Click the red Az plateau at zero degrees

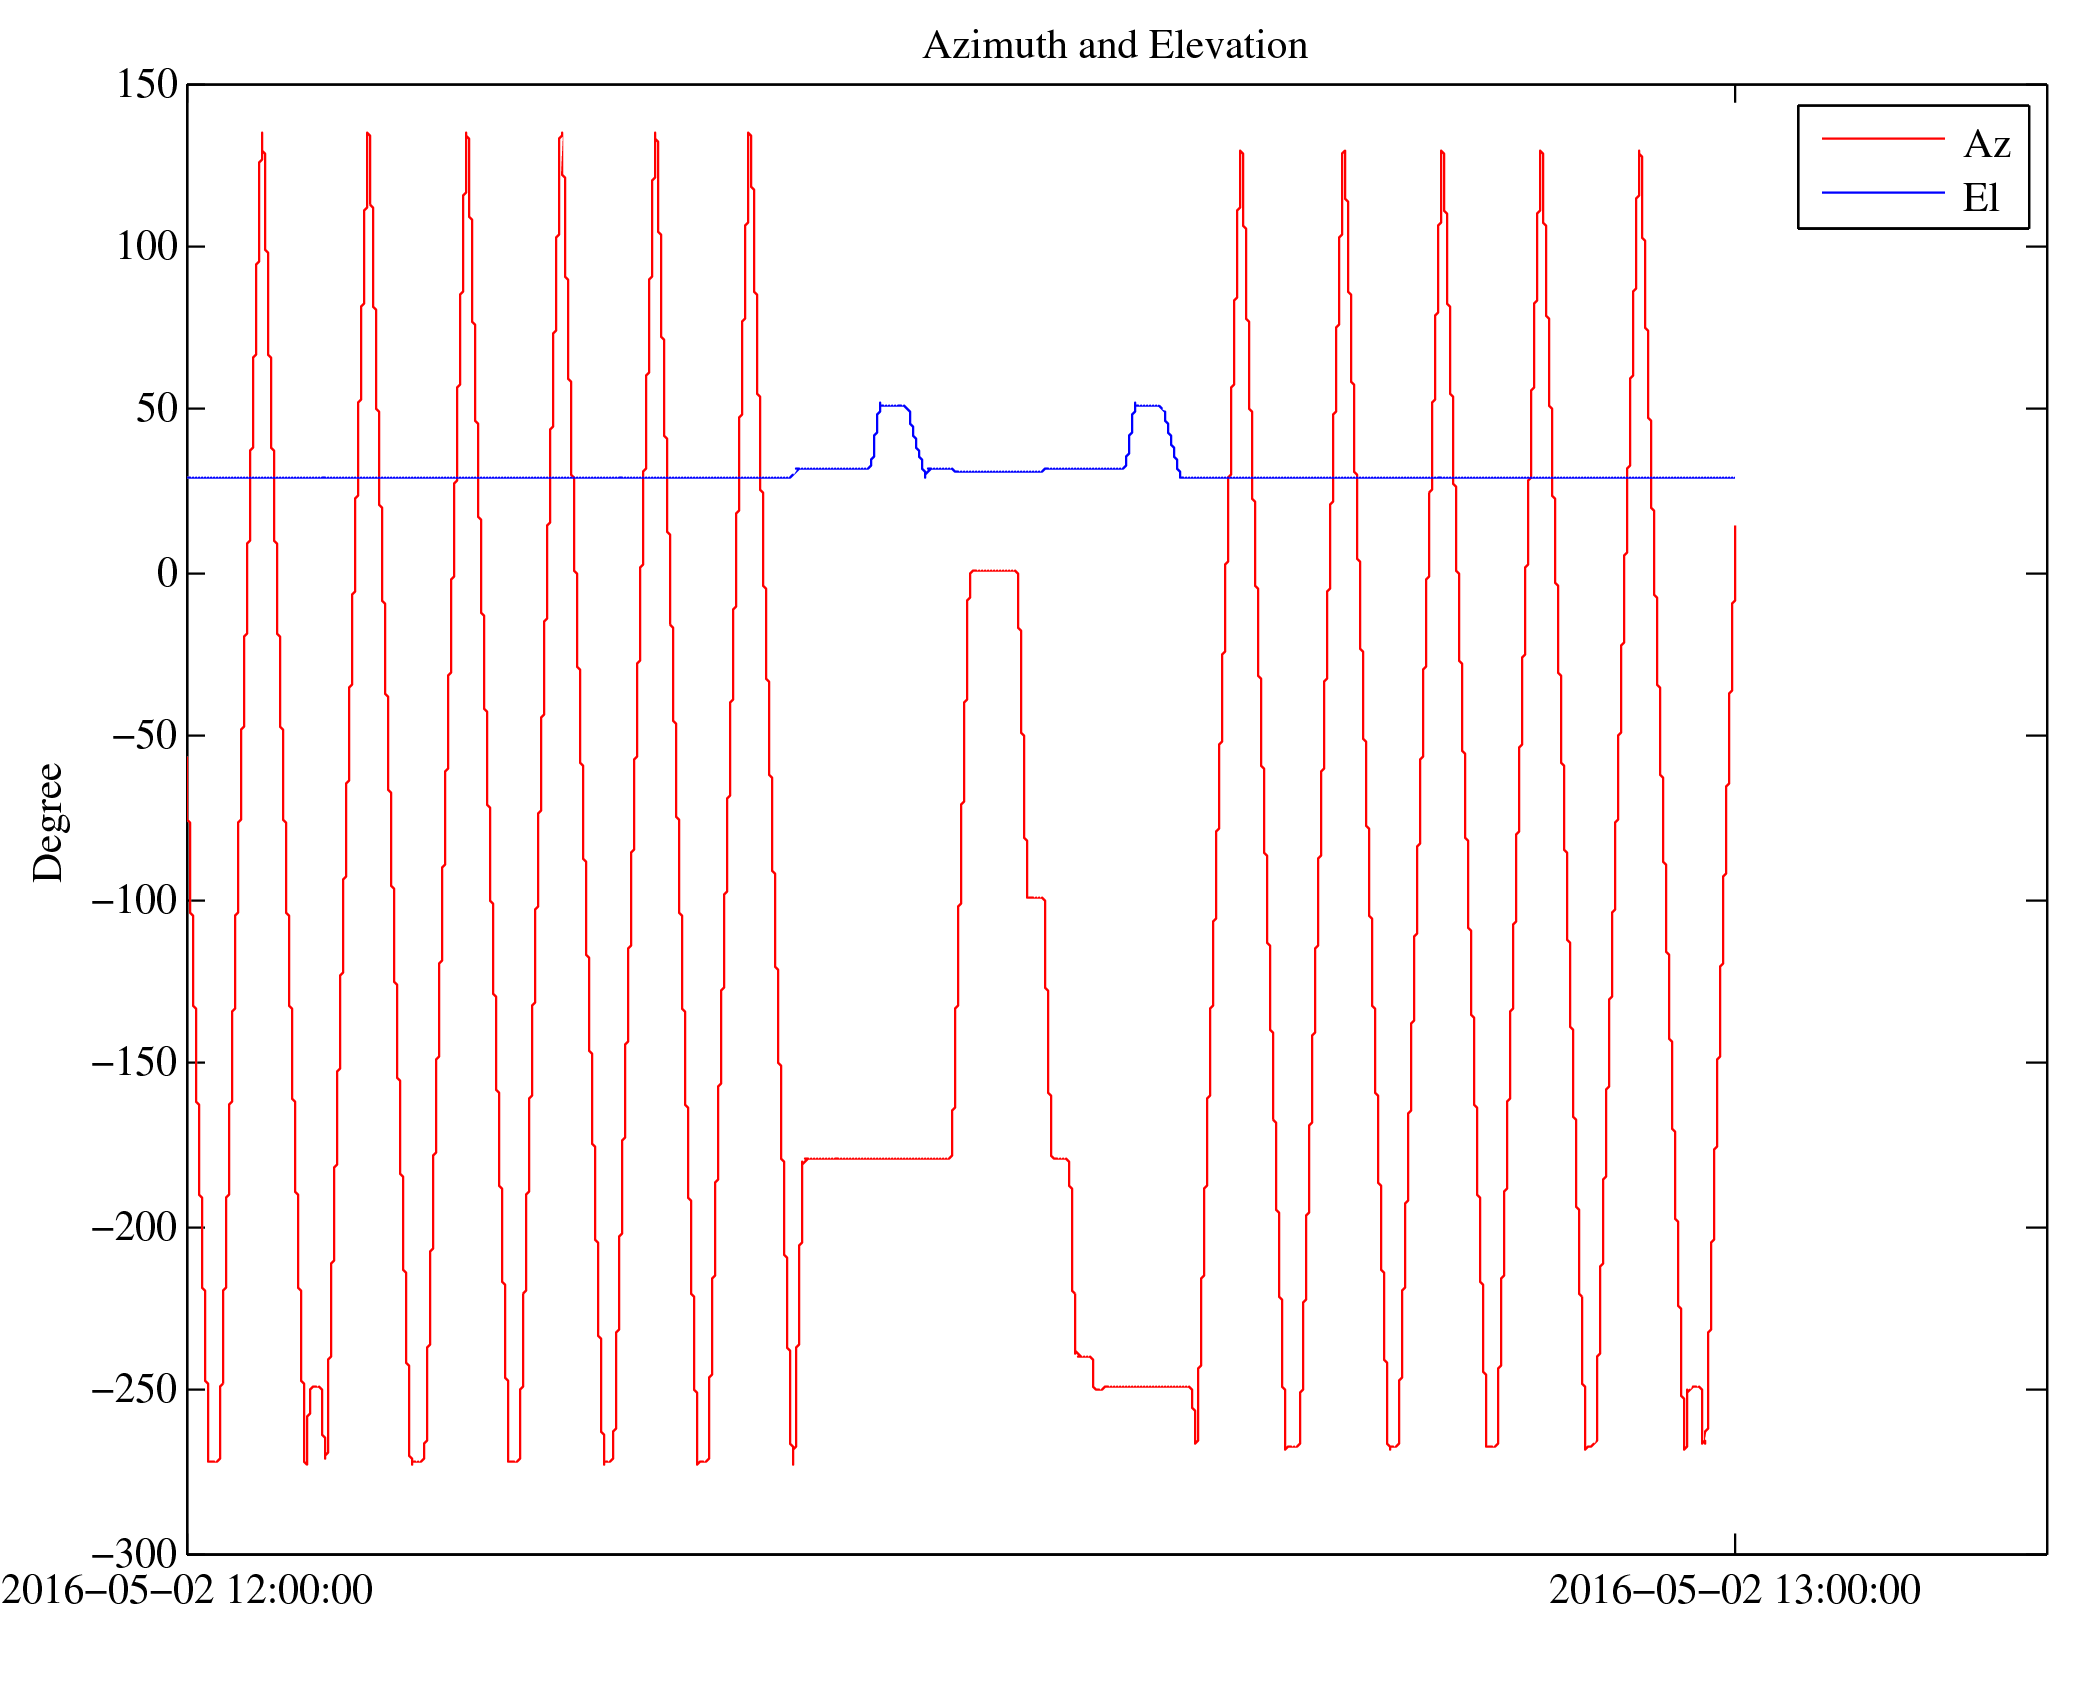click(993, 571)
